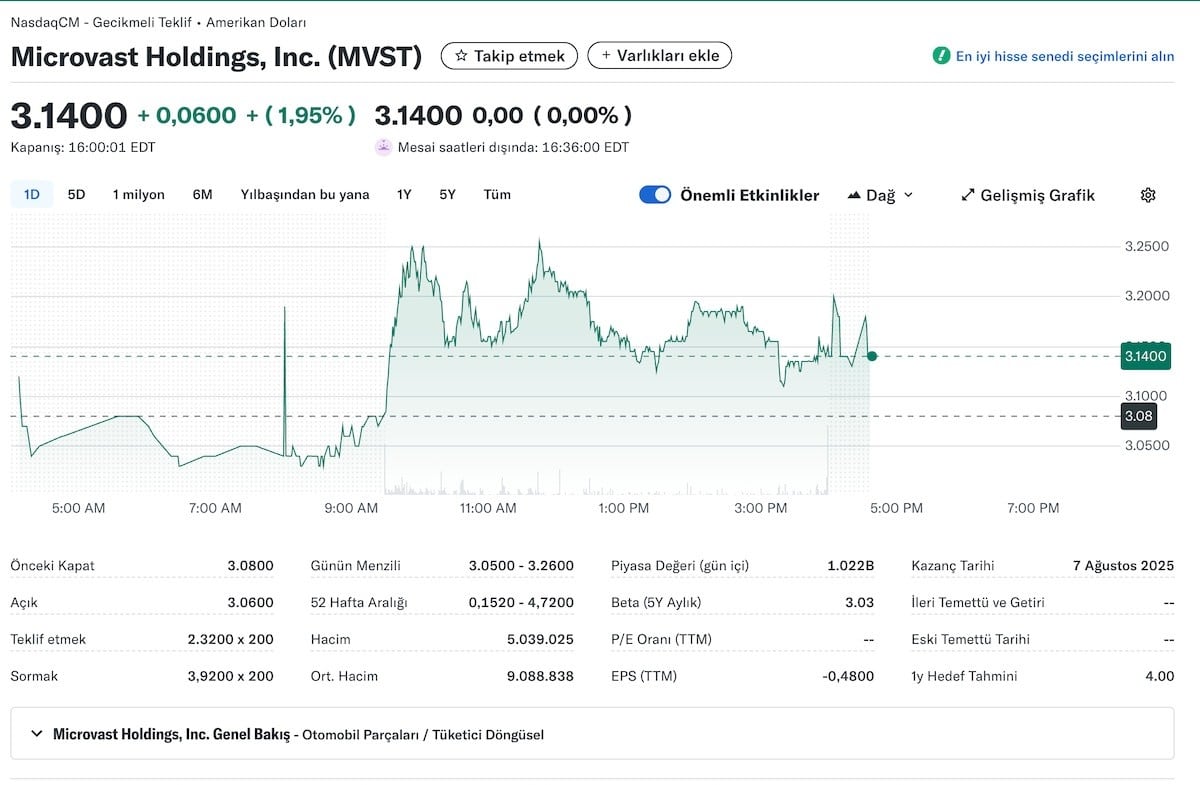1200x785 pixels.
Task: Click the Hacim value 5.039.025
Action: 540,639
